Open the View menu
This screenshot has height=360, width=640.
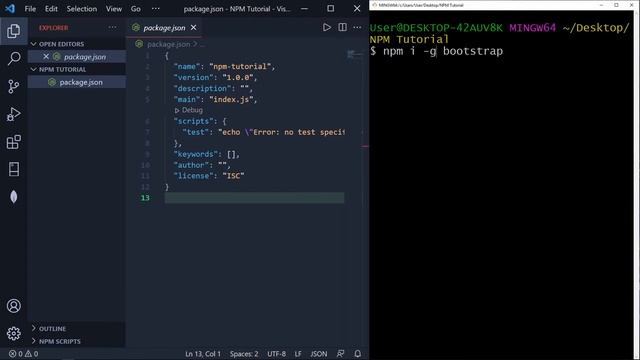pos(113,9)
